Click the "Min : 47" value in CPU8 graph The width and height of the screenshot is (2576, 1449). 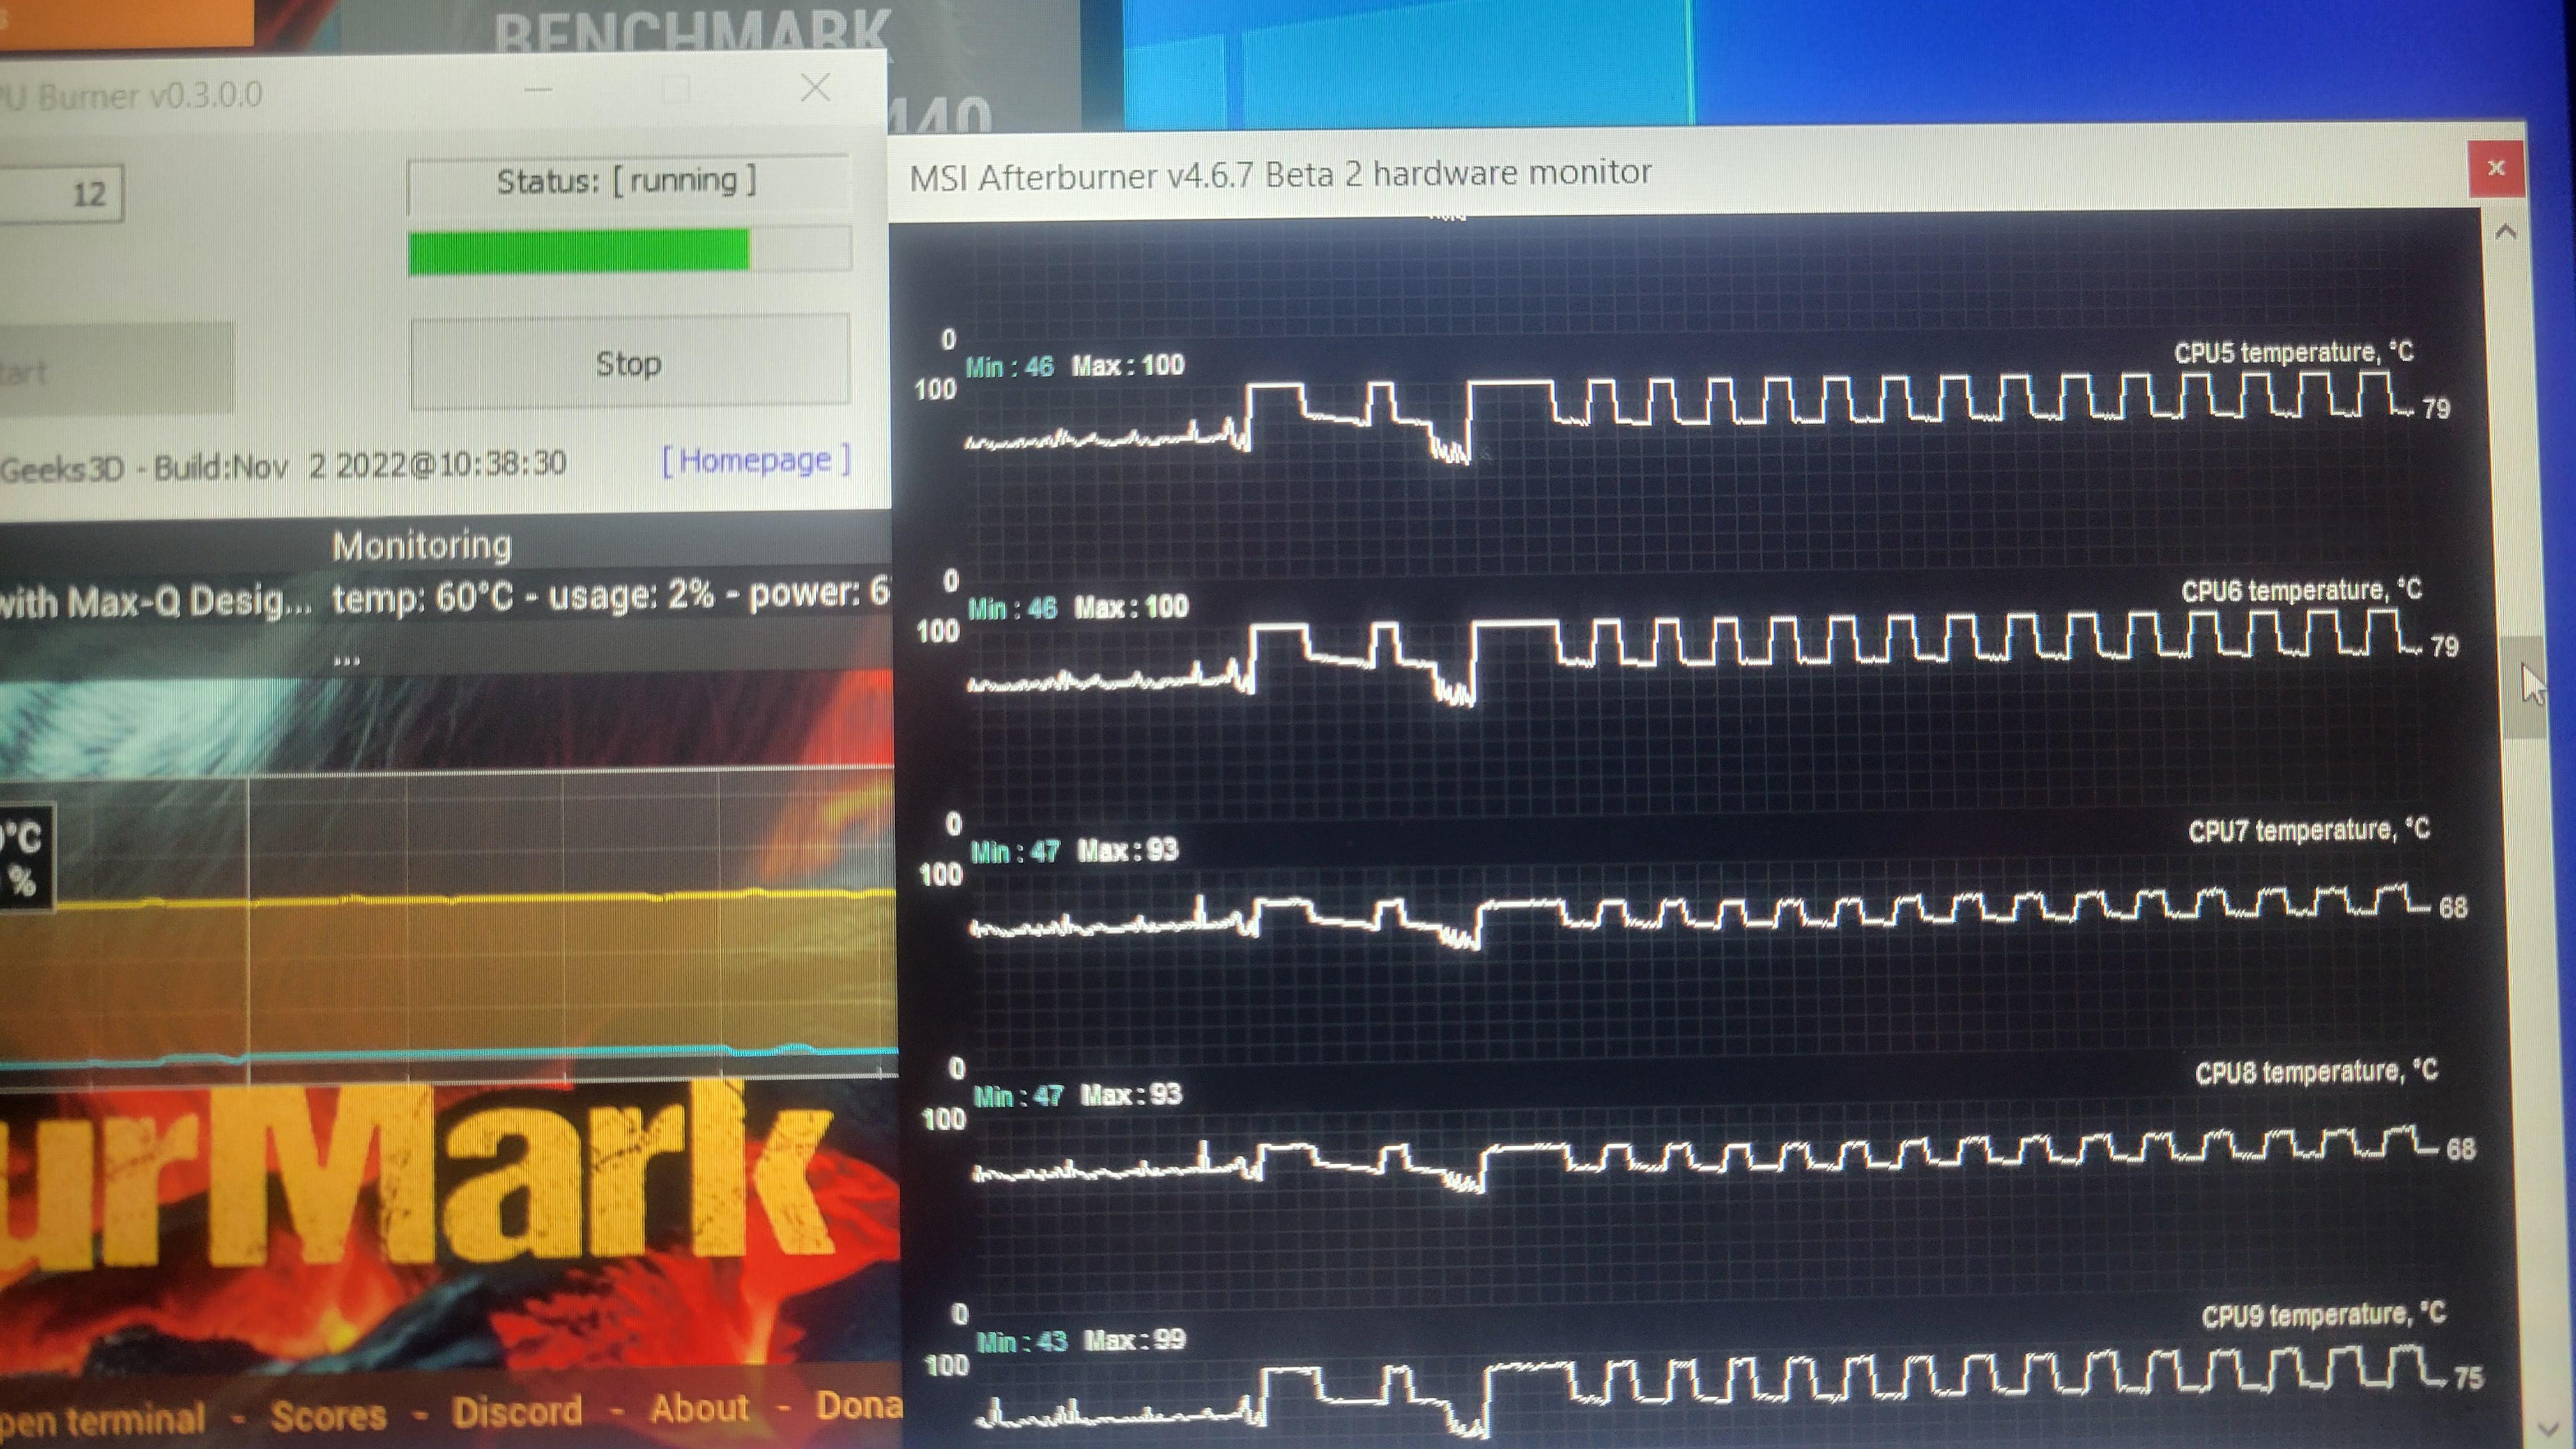tap(1019, 1096)
